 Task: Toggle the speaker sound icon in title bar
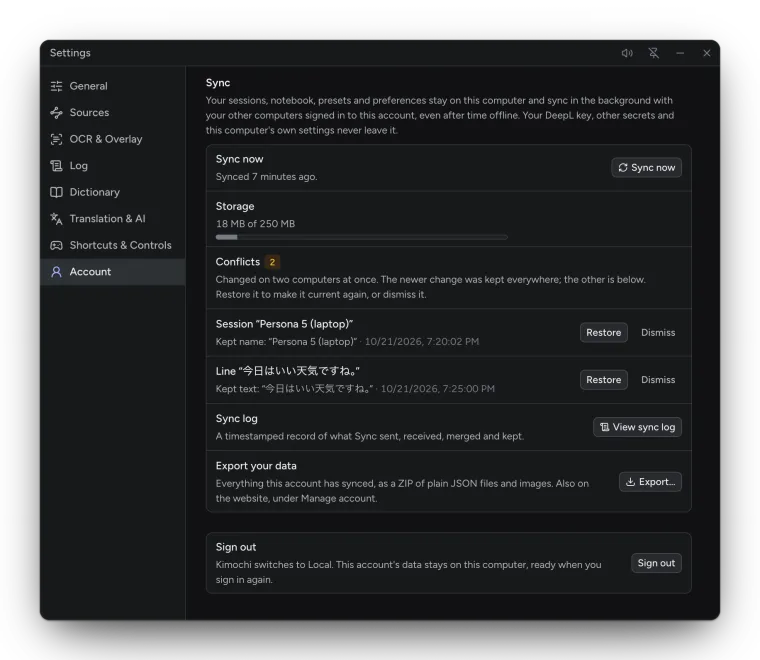[x=627, y=53]
